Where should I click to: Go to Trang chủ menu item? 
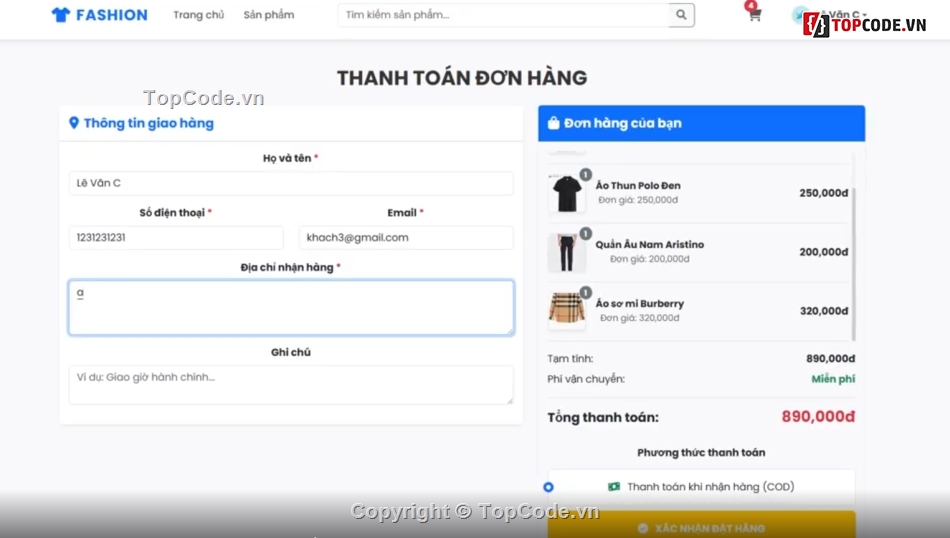point(198,15)
